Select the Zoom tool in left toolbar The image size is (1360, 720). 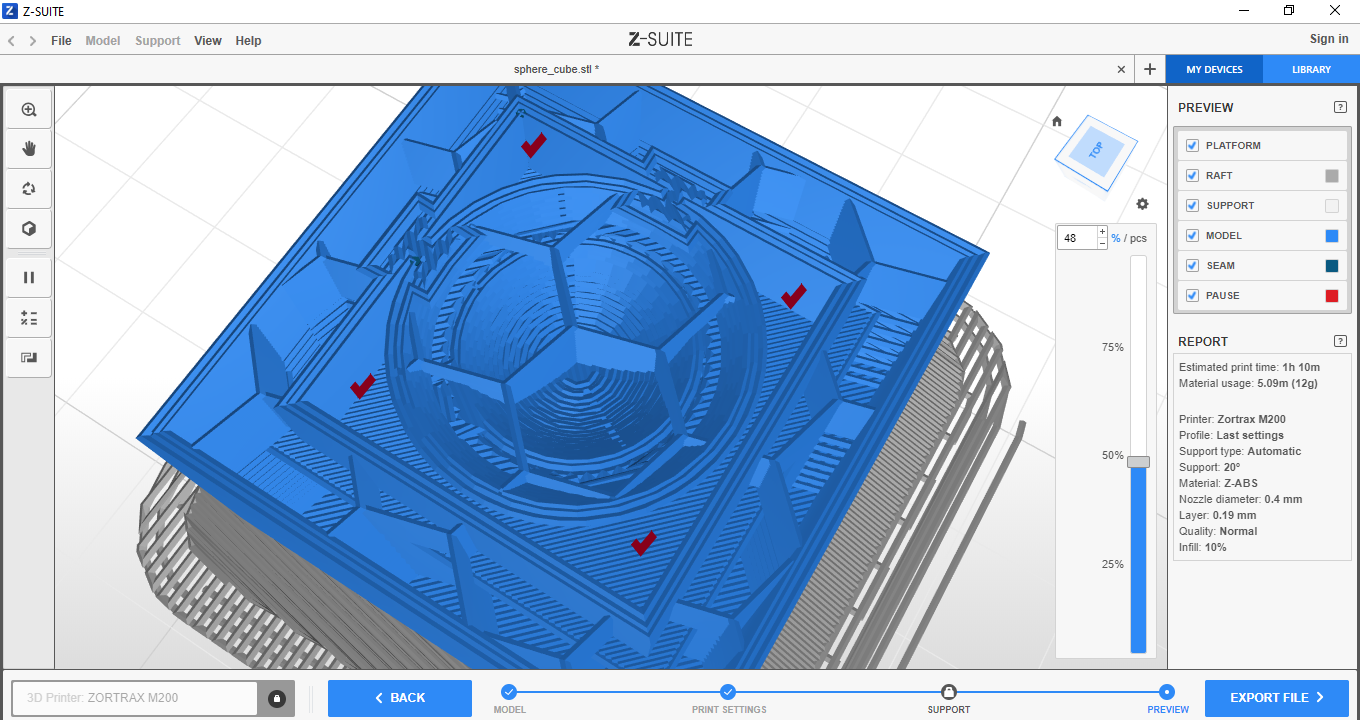29,110
